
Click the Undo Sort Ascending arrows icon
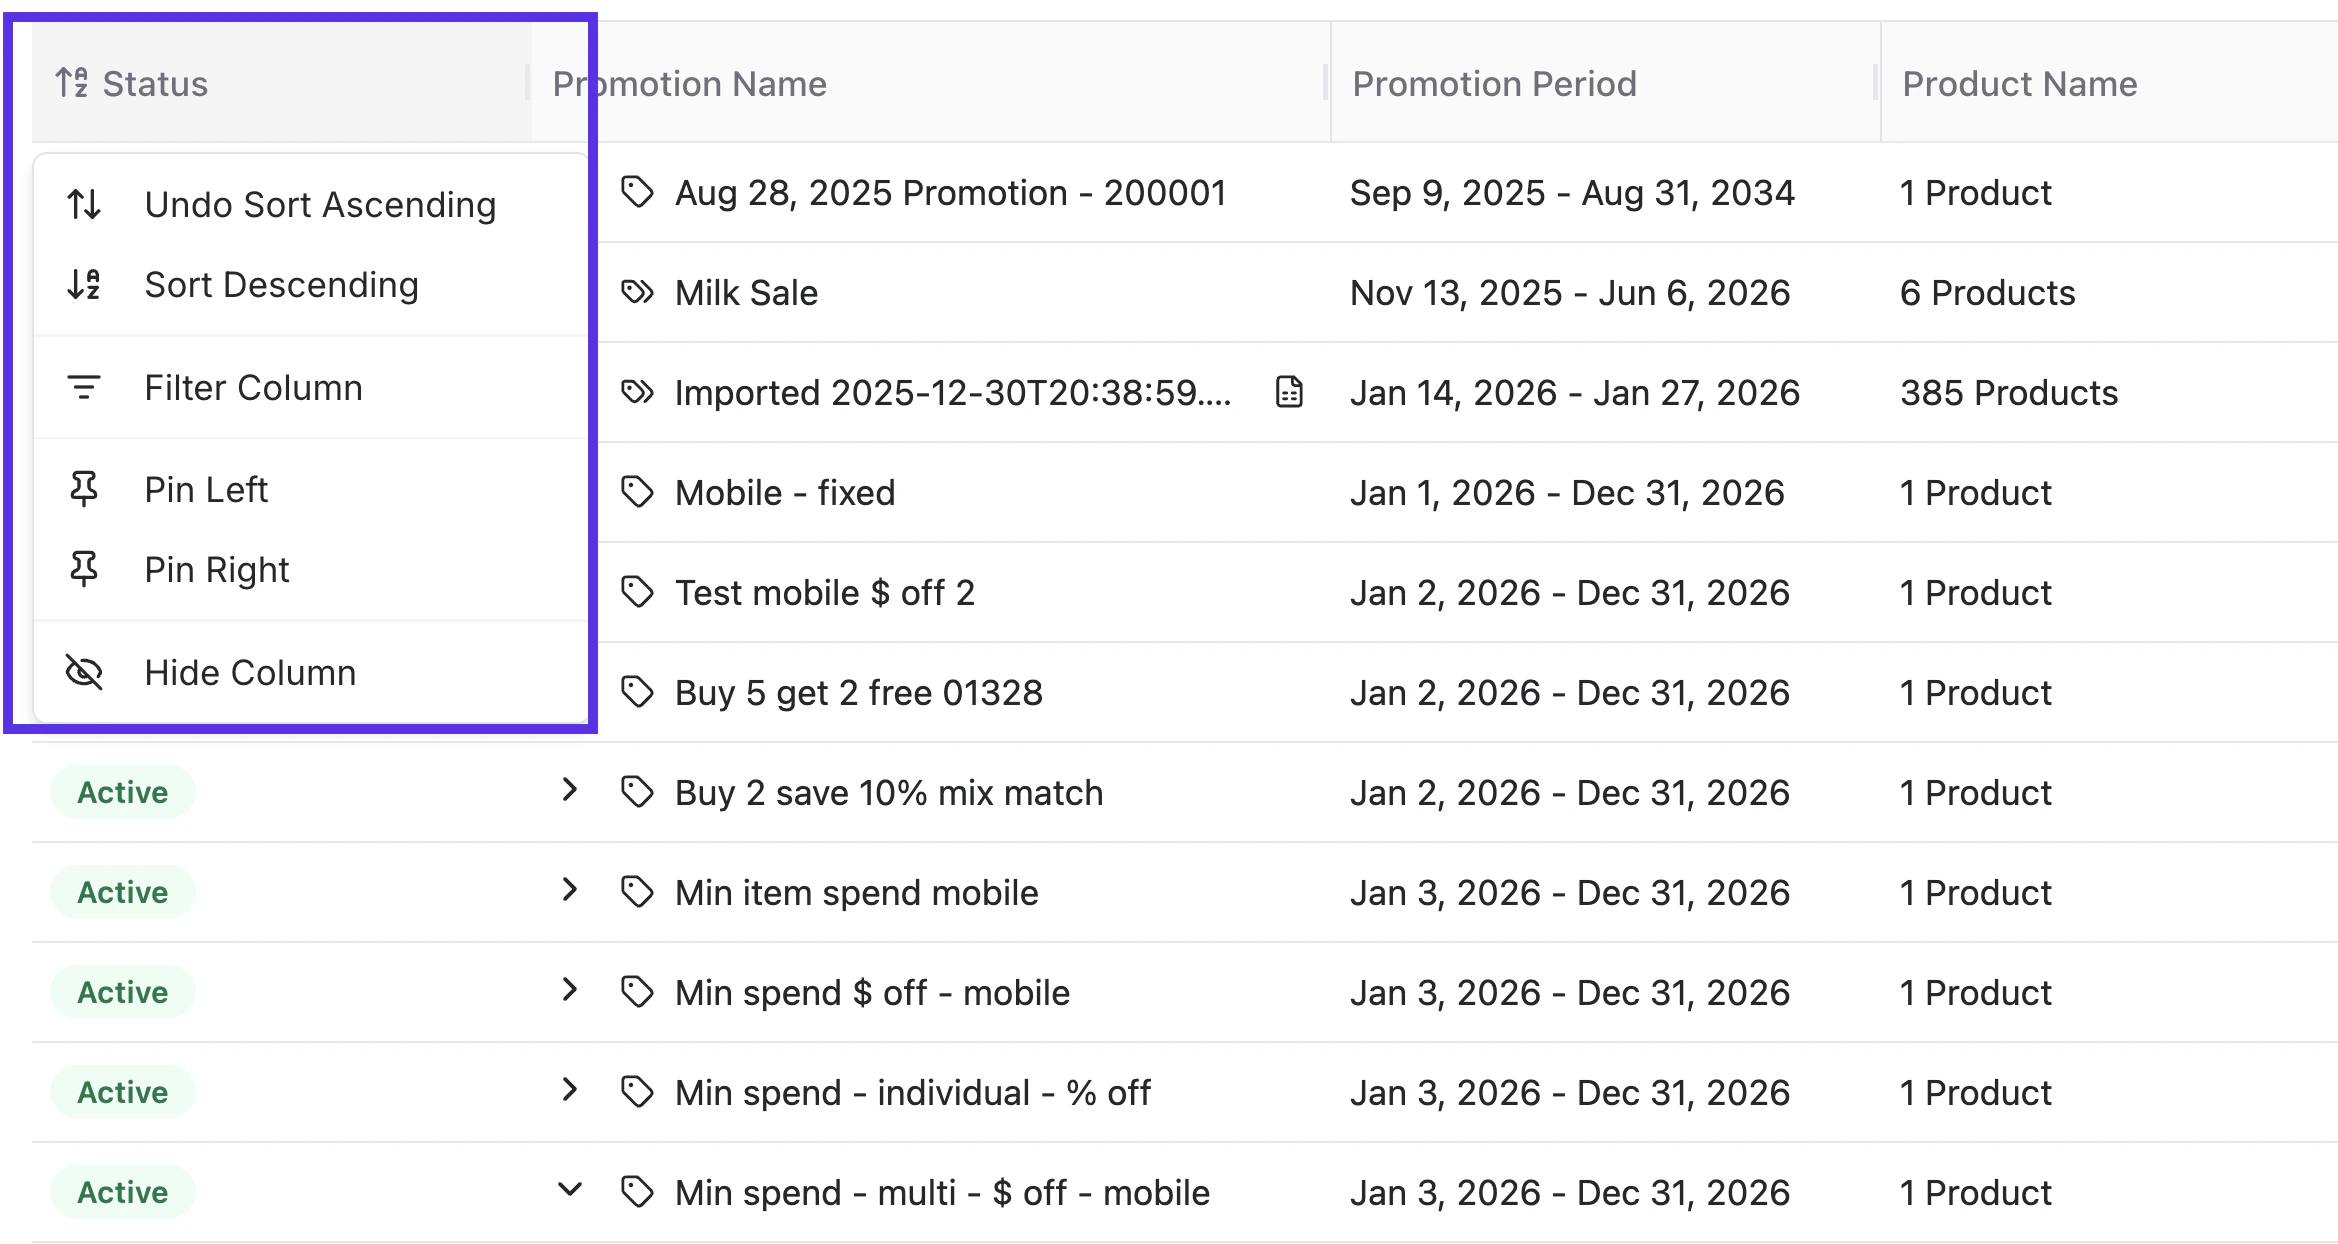84,204
